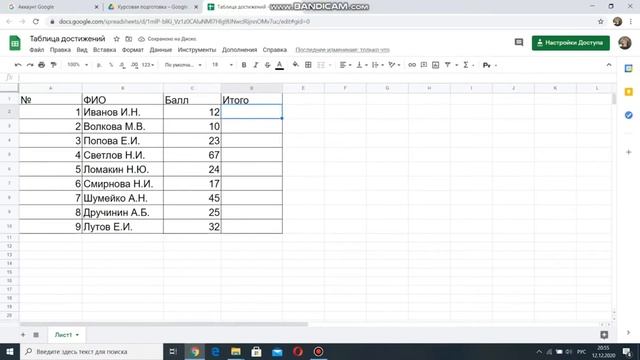The width and height of the screenshot is (640, 360).
Task: Open the fill color picker
Action: pos(296,65)
